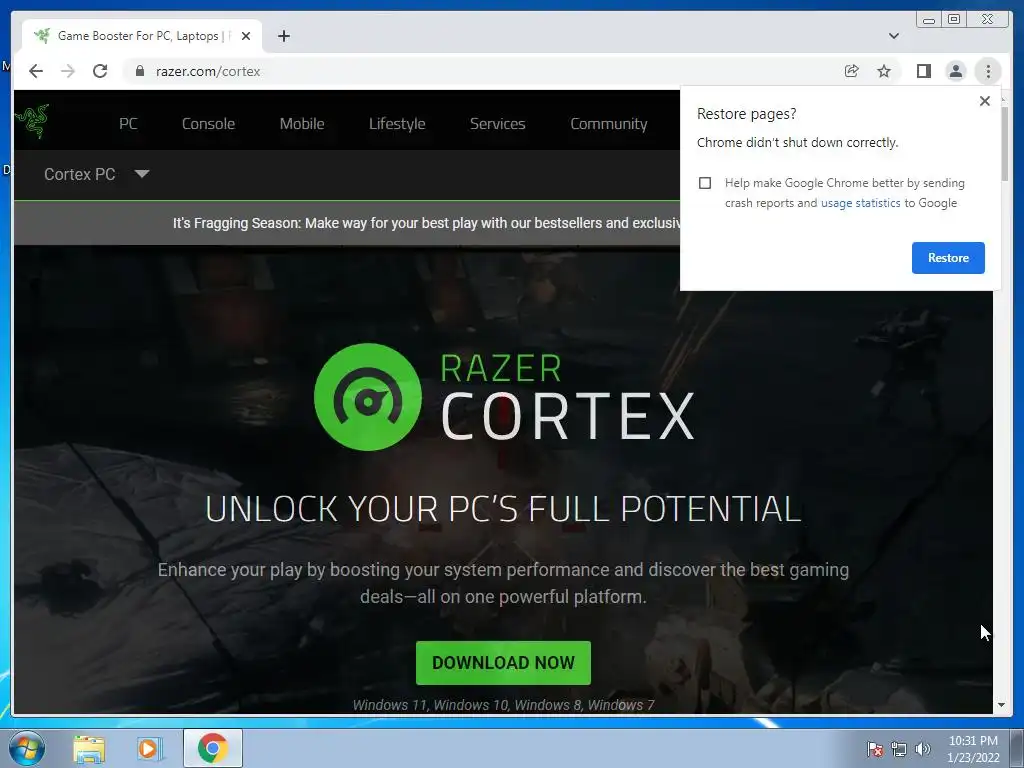
Task: Click the Enhance your play description paragraph
Action: pos(503,583)
